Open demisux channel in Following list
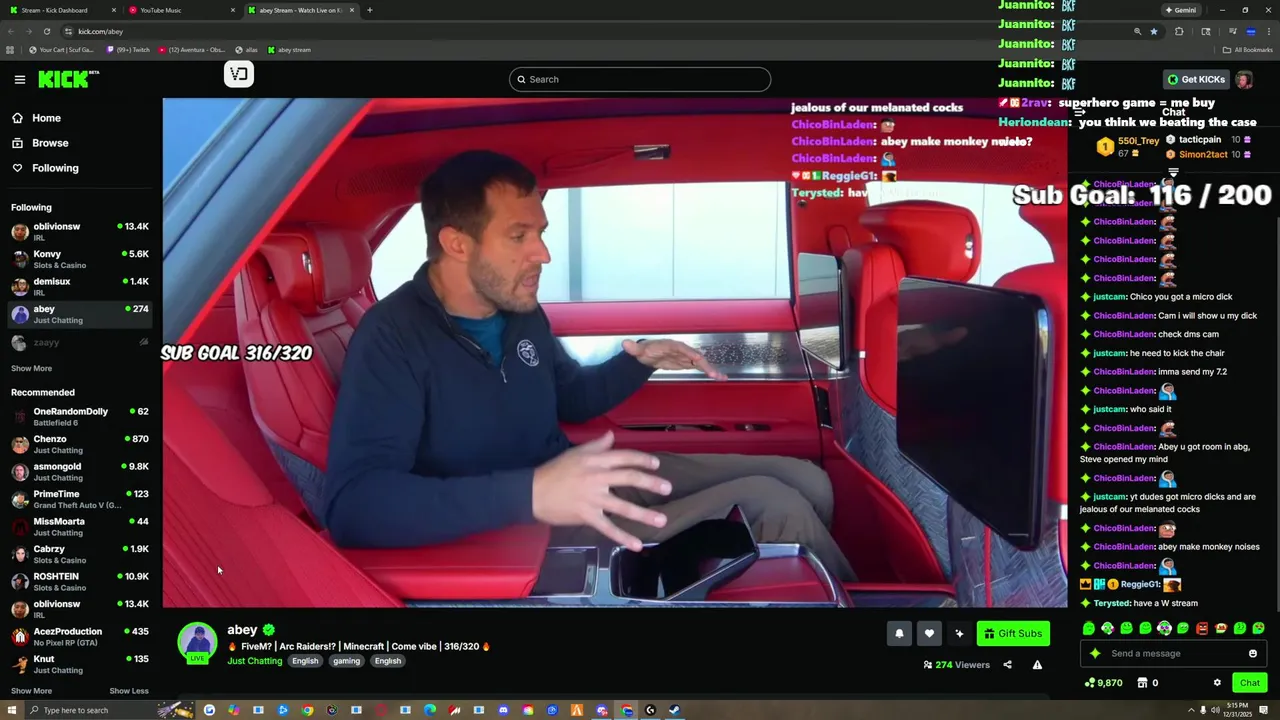Image resolution: width=1280 pixels, height=720 pixels. (x=80, y=286)
